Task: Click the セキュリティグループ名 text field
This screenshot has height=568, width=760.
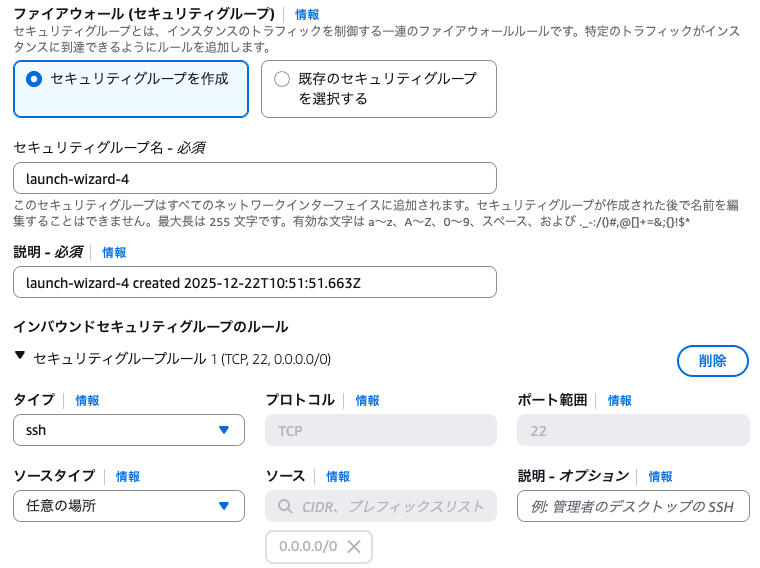Action: pos(255,178)
